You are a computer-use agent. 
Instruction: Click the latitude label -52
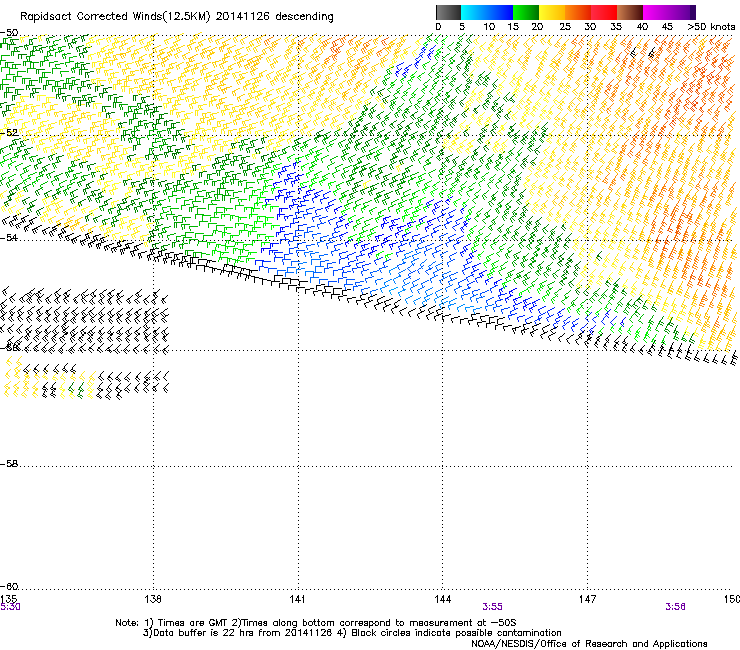coord(9,133)
